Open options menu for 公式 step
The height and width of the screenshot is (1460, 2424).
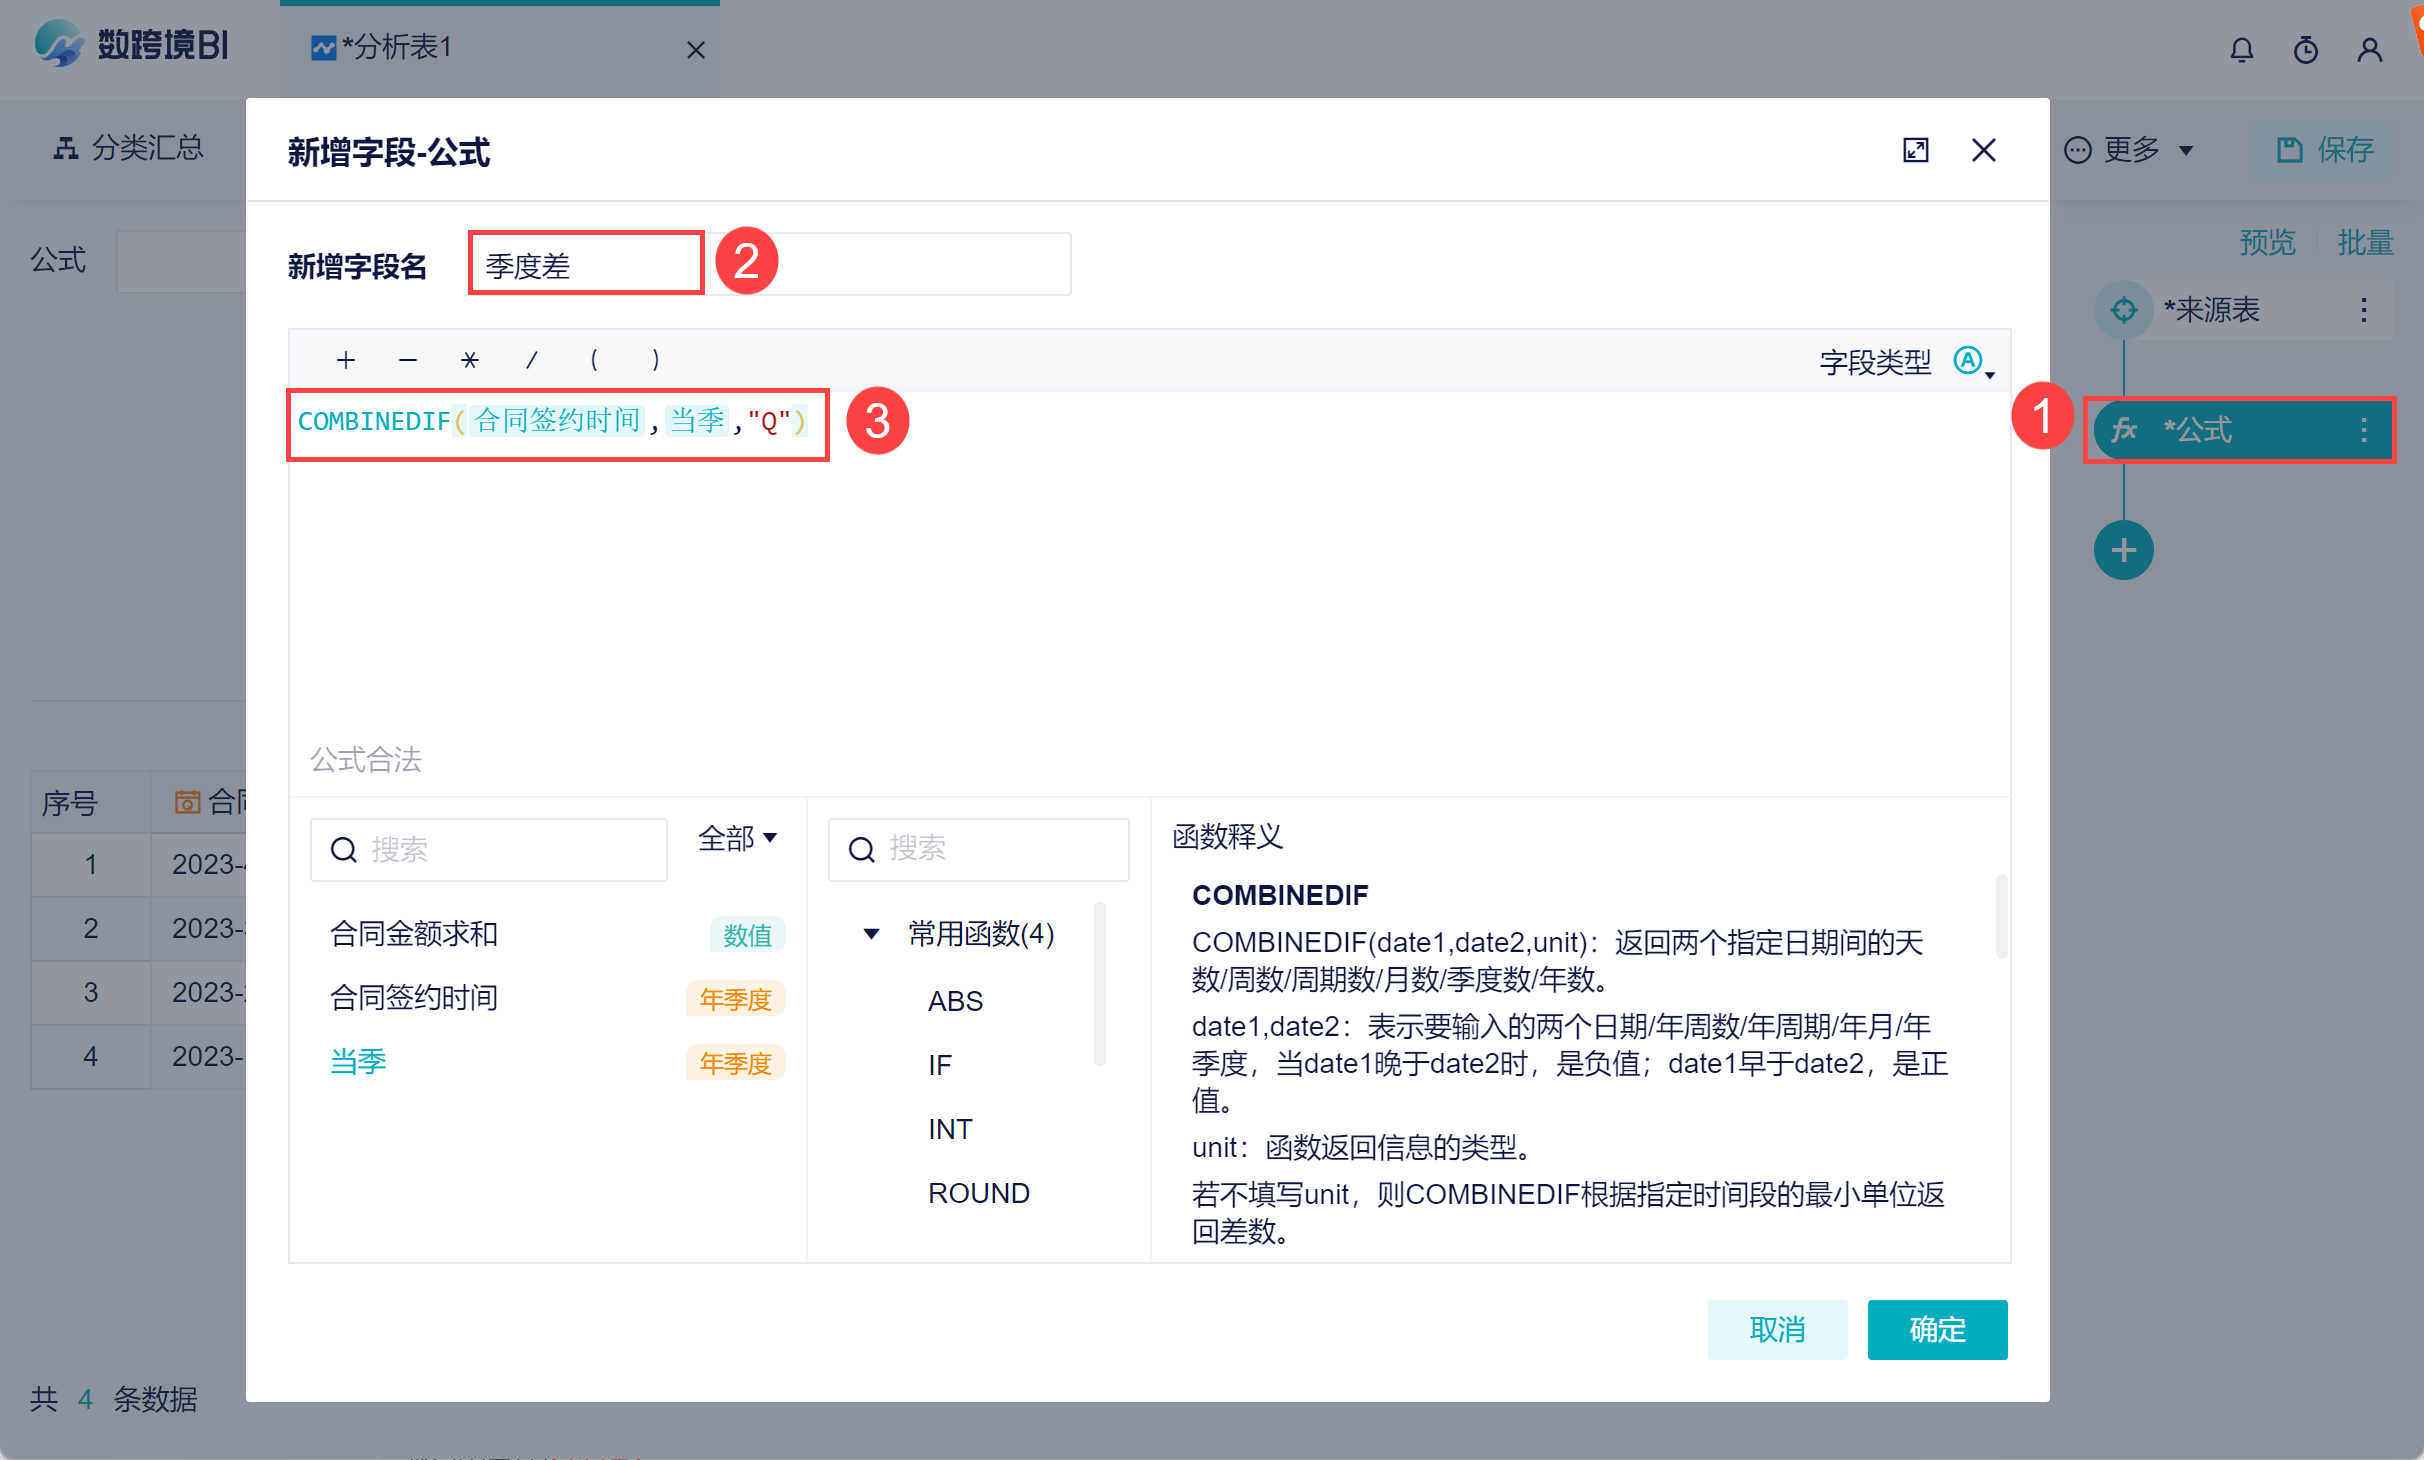tap(2364, 430)
